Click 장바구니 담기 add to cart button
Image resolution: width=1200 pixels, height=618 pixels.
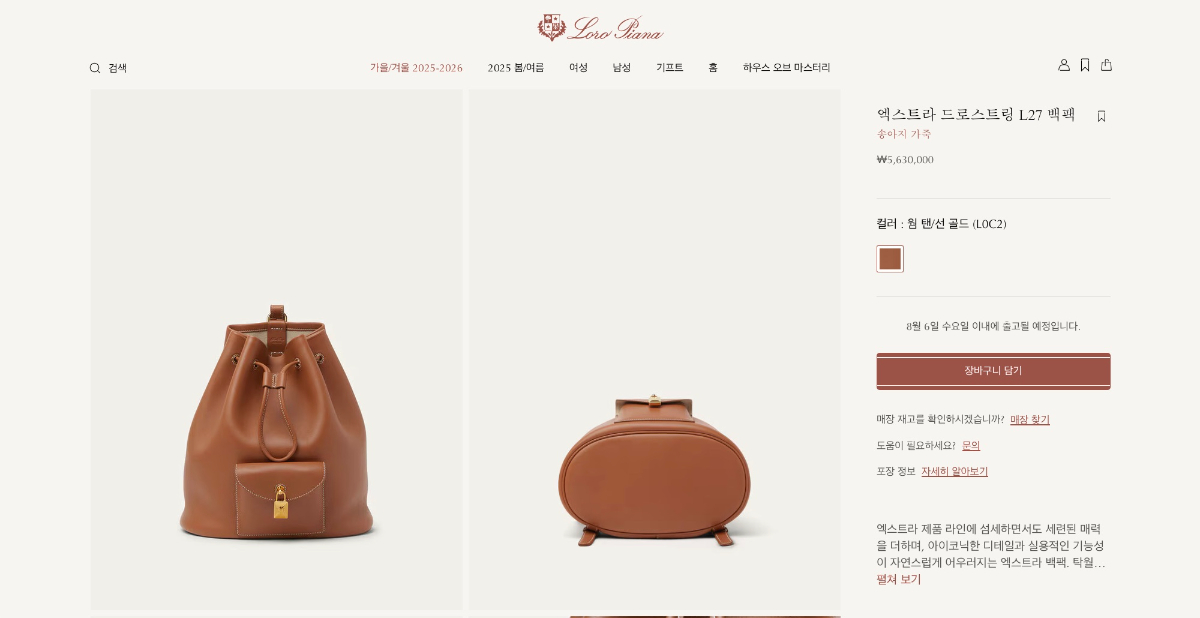click(x=993, y=371)
